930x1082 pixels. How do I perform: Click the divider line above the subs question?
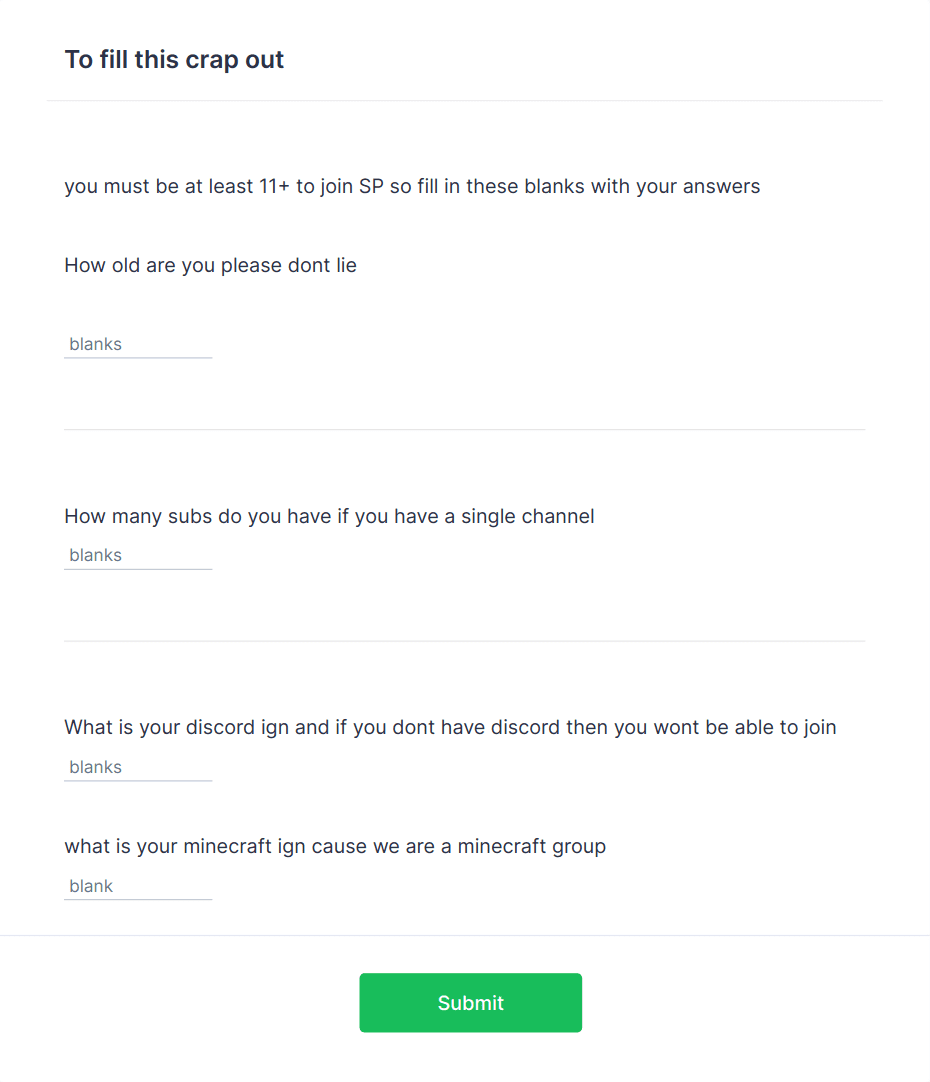464,430
